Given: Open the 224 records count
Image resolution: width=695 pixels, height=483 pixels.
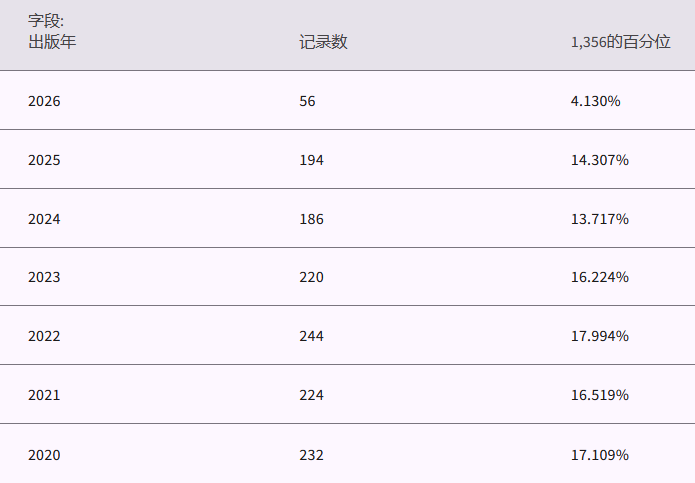Looking at the screenshot, I should [311, 395].
